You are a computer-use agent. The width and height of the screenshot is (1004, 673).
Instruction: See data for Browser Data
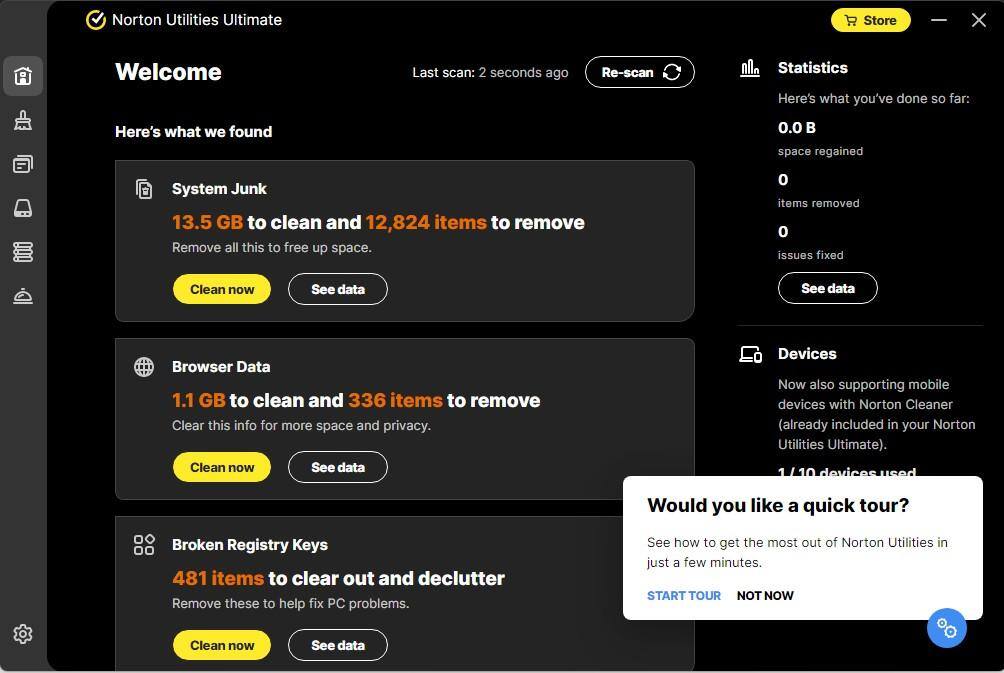coord(337,467)
